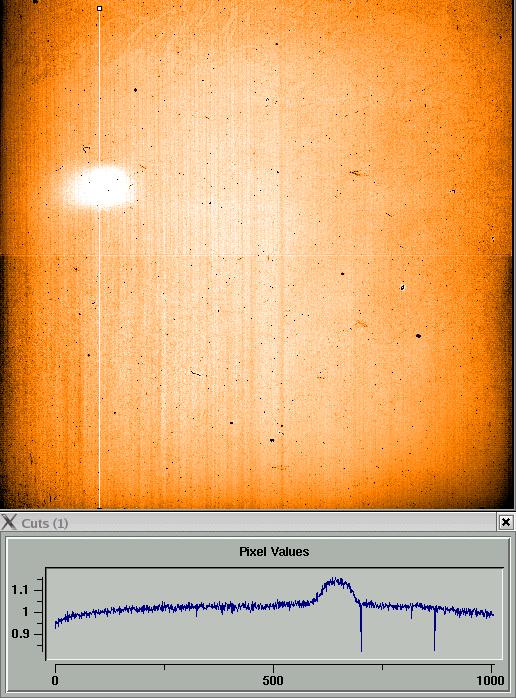Click the 0.9 label on the y-axis

click(20, 633)
